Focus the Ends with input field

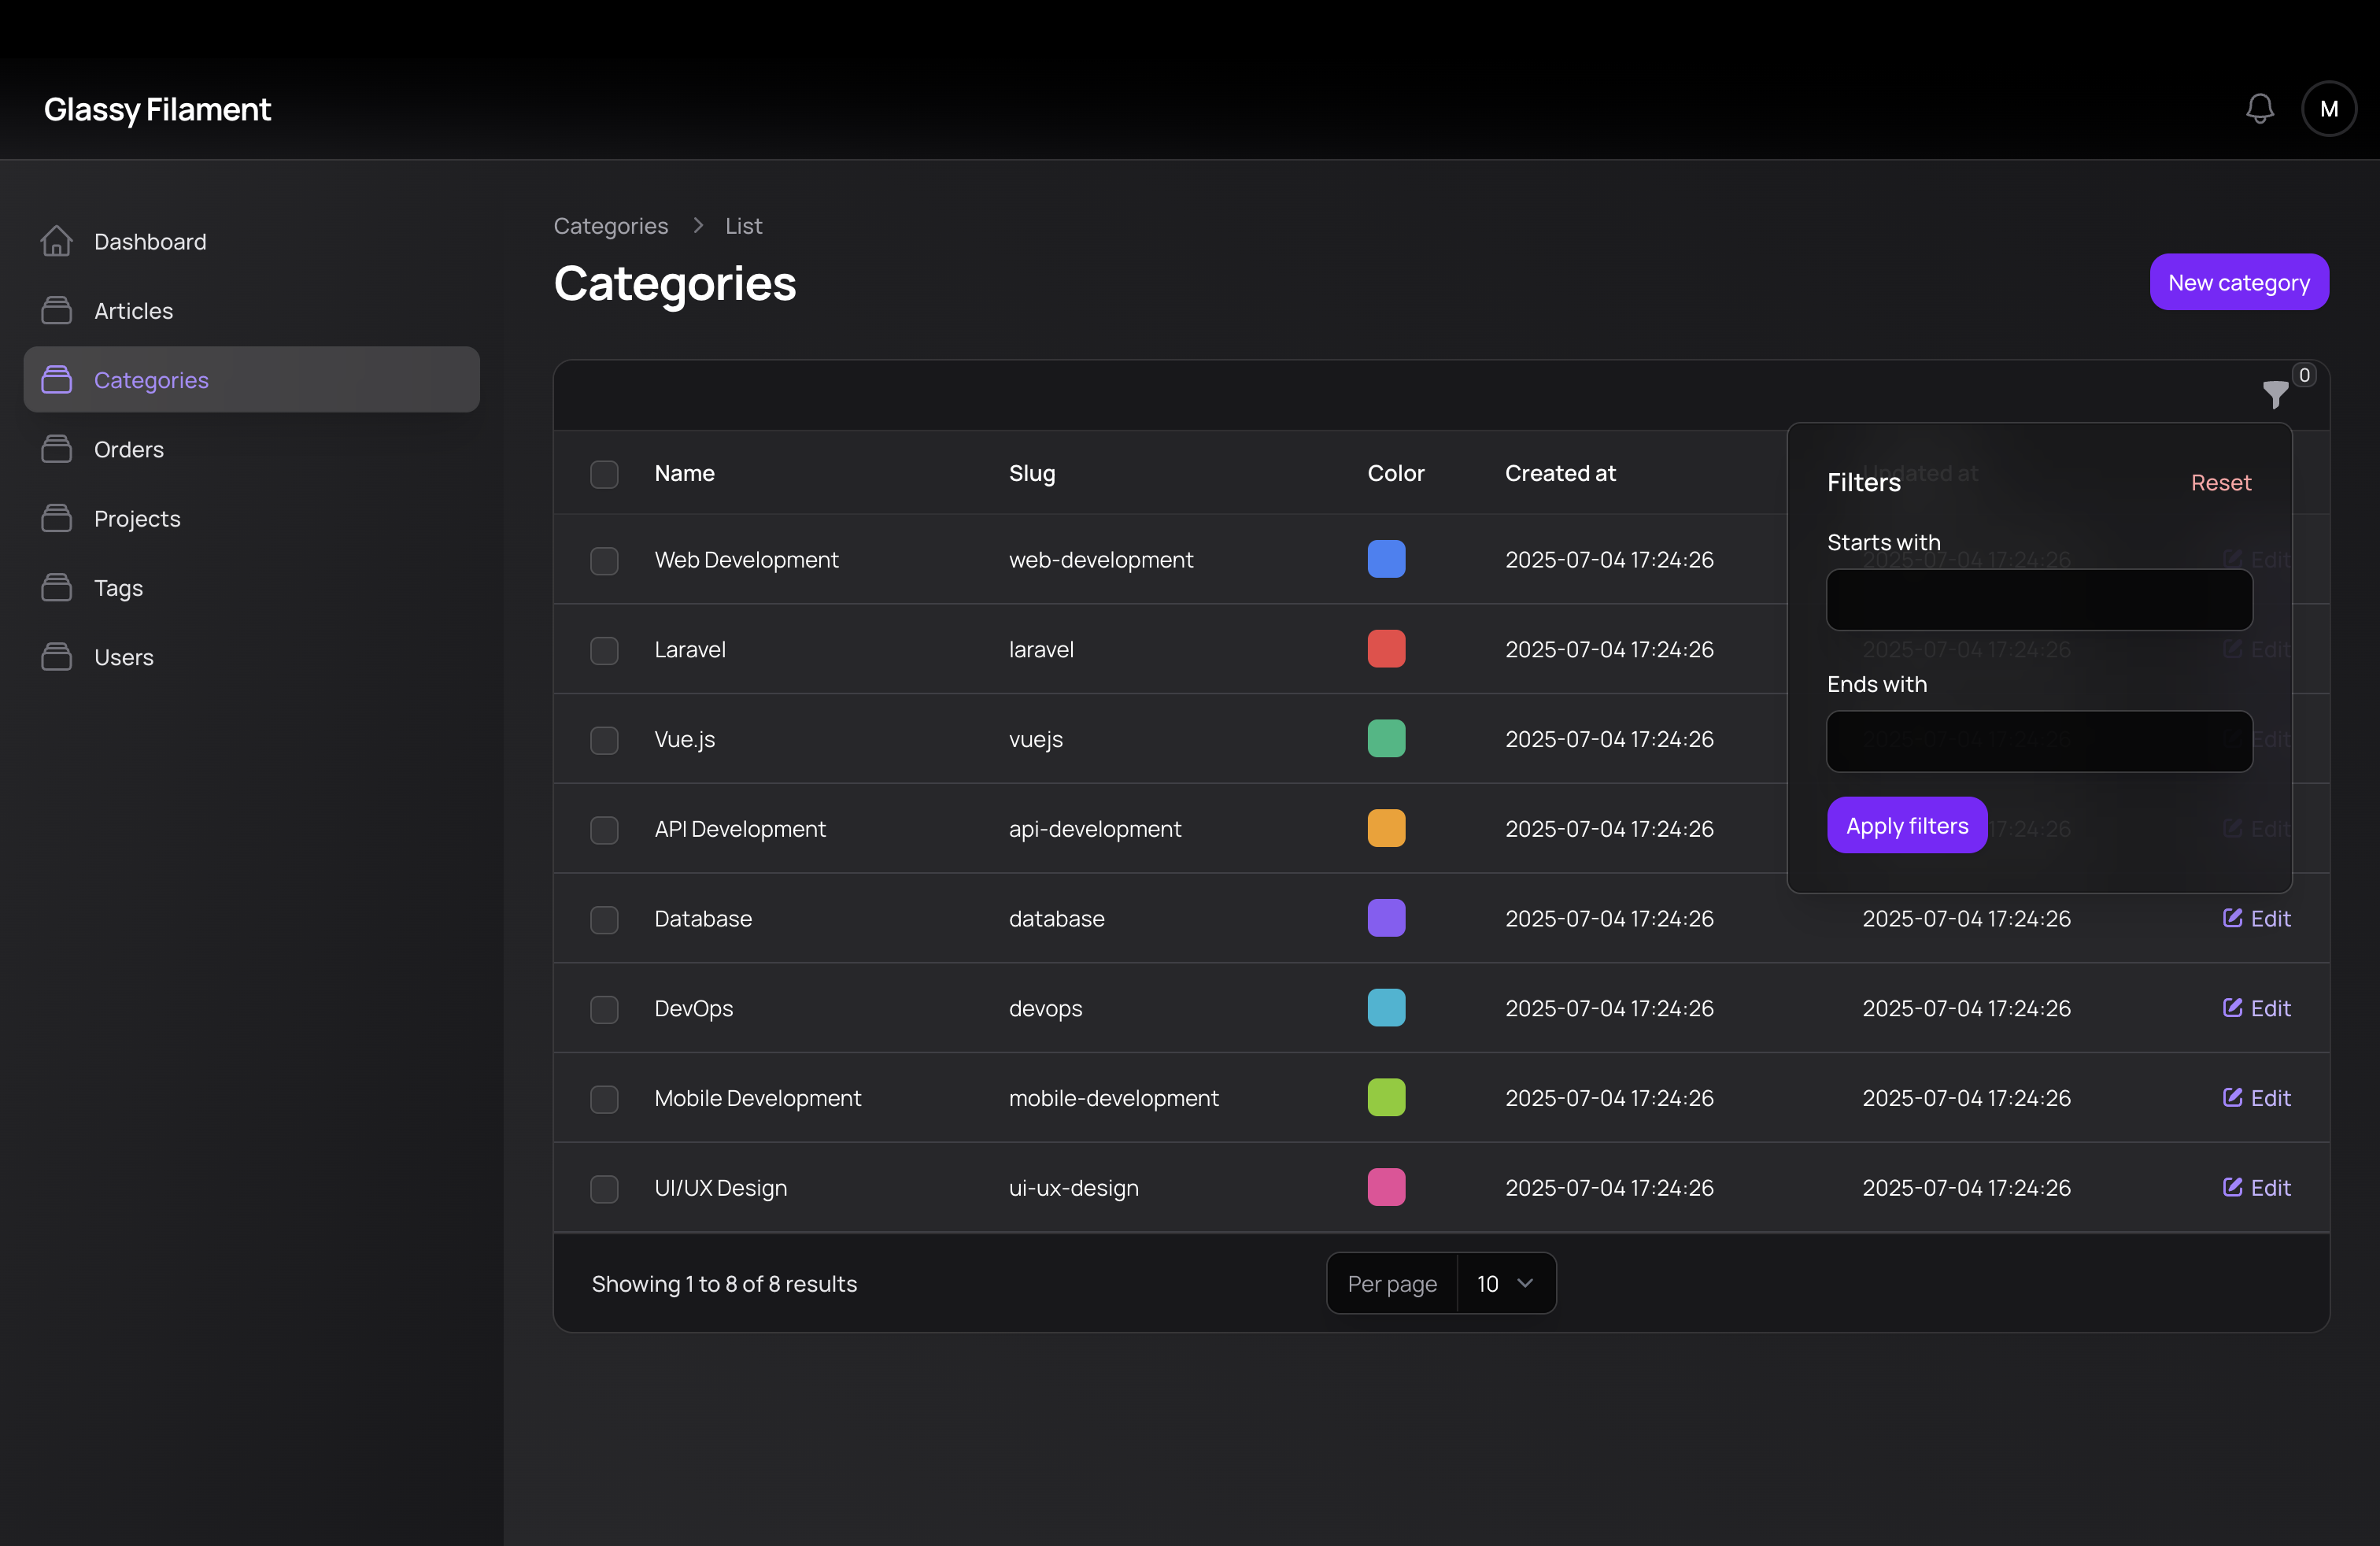click(2039, 741)
